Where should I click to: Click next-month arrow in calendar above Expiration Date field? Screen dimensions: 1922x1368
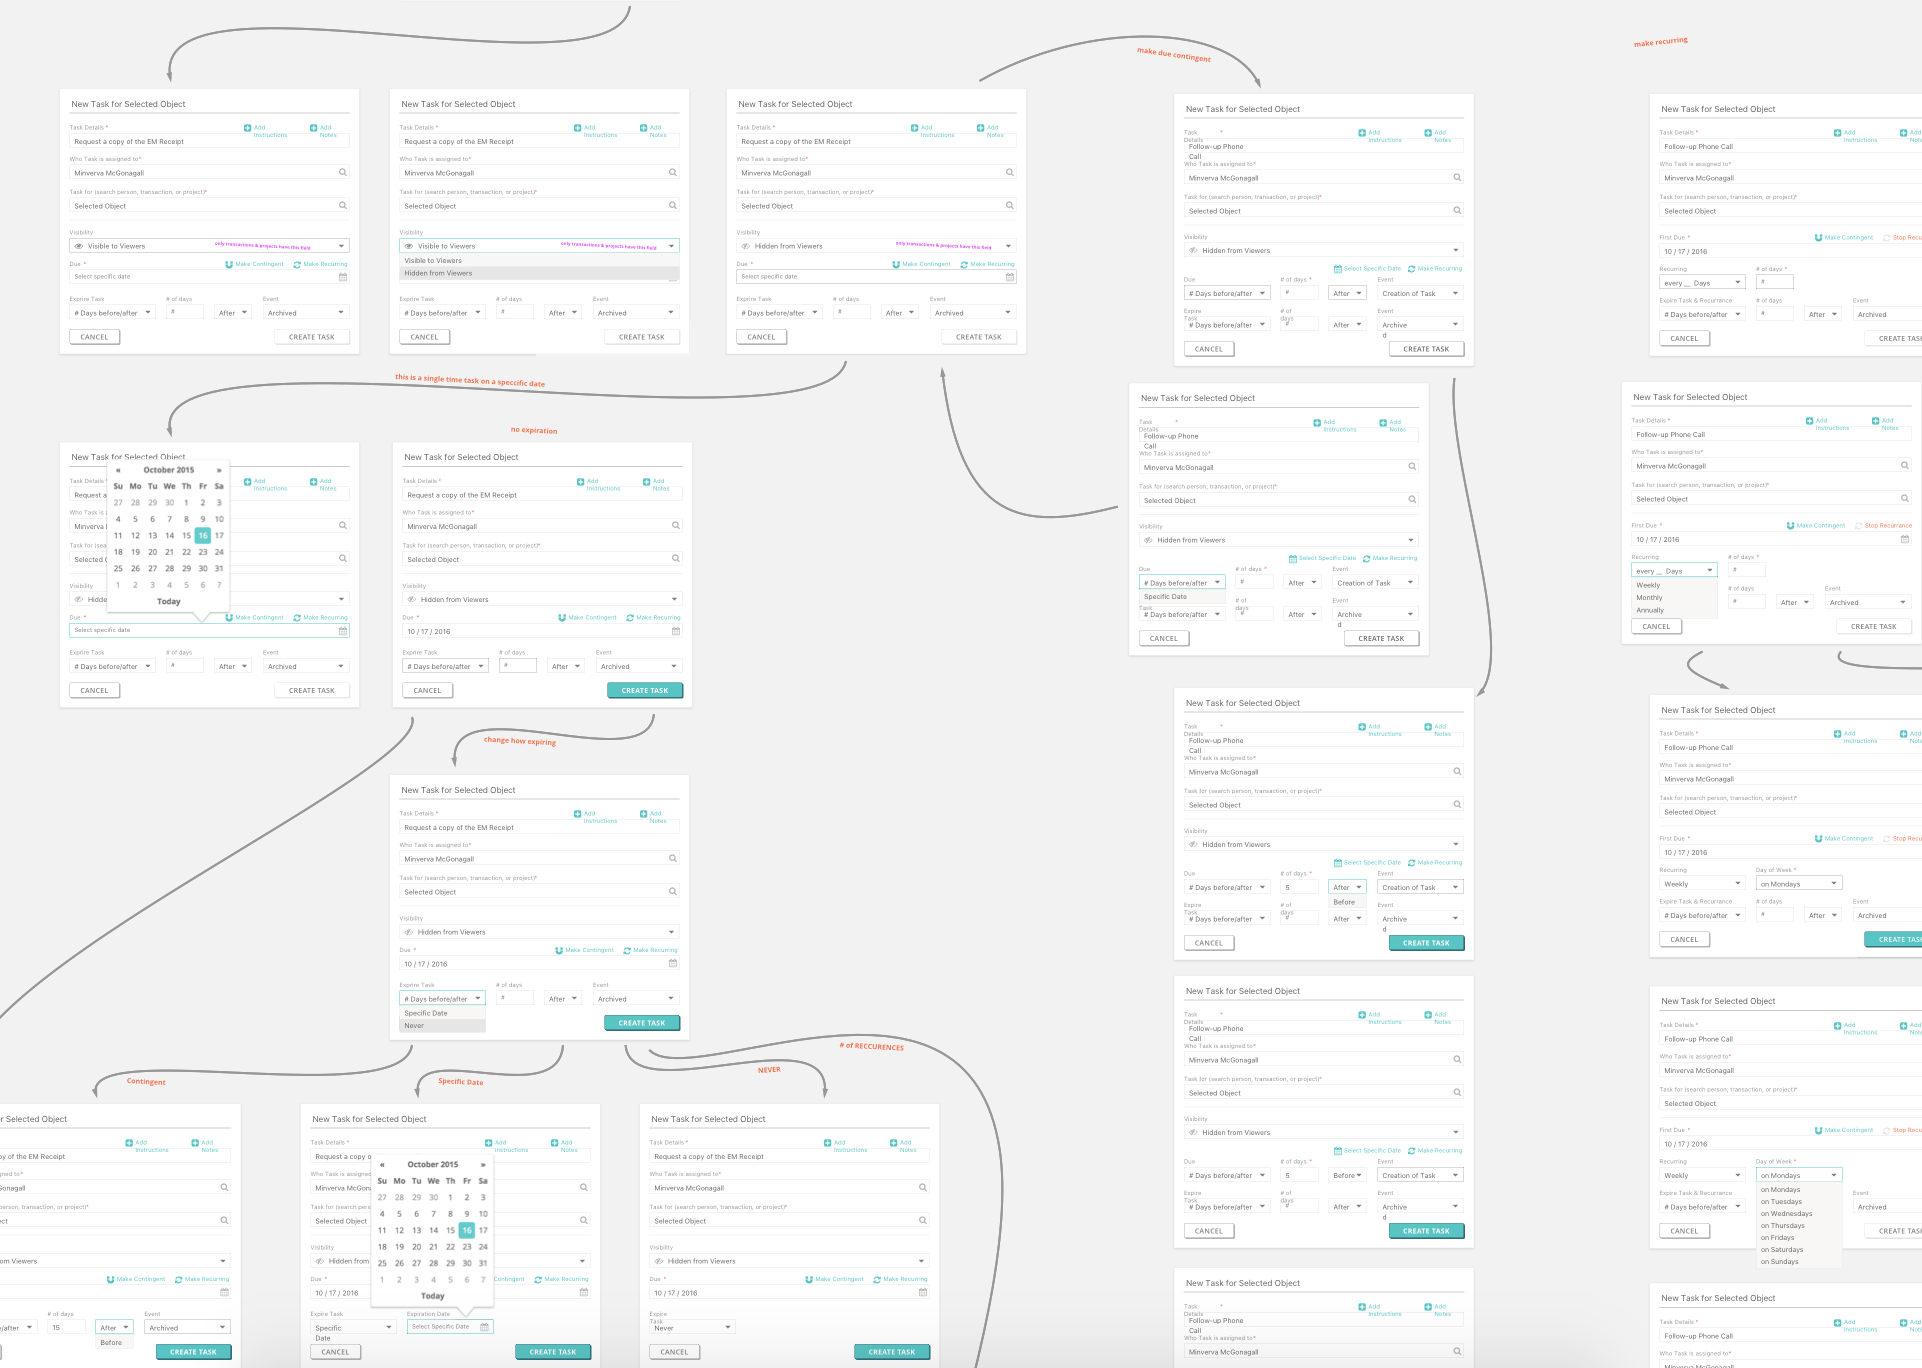483,1165
